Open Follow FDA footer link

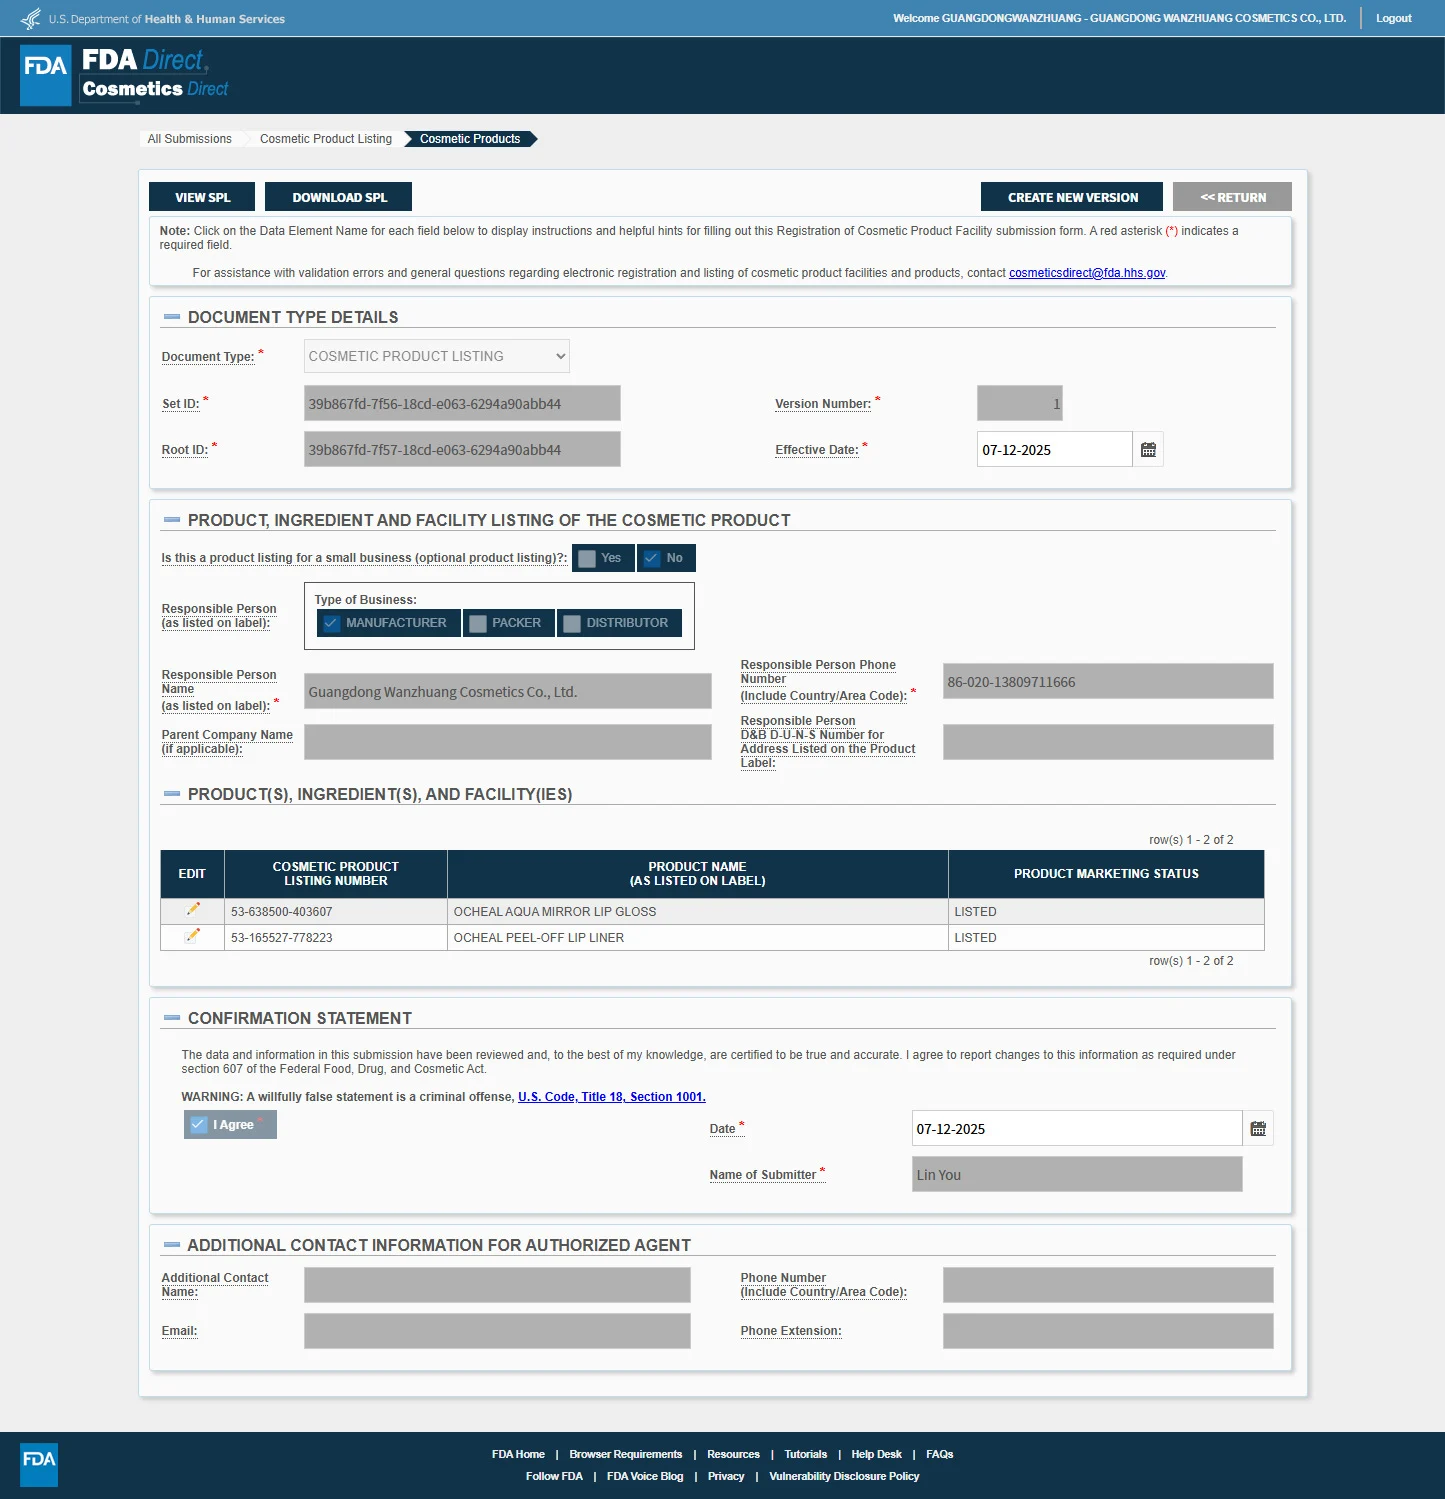tap(554, 1476)
